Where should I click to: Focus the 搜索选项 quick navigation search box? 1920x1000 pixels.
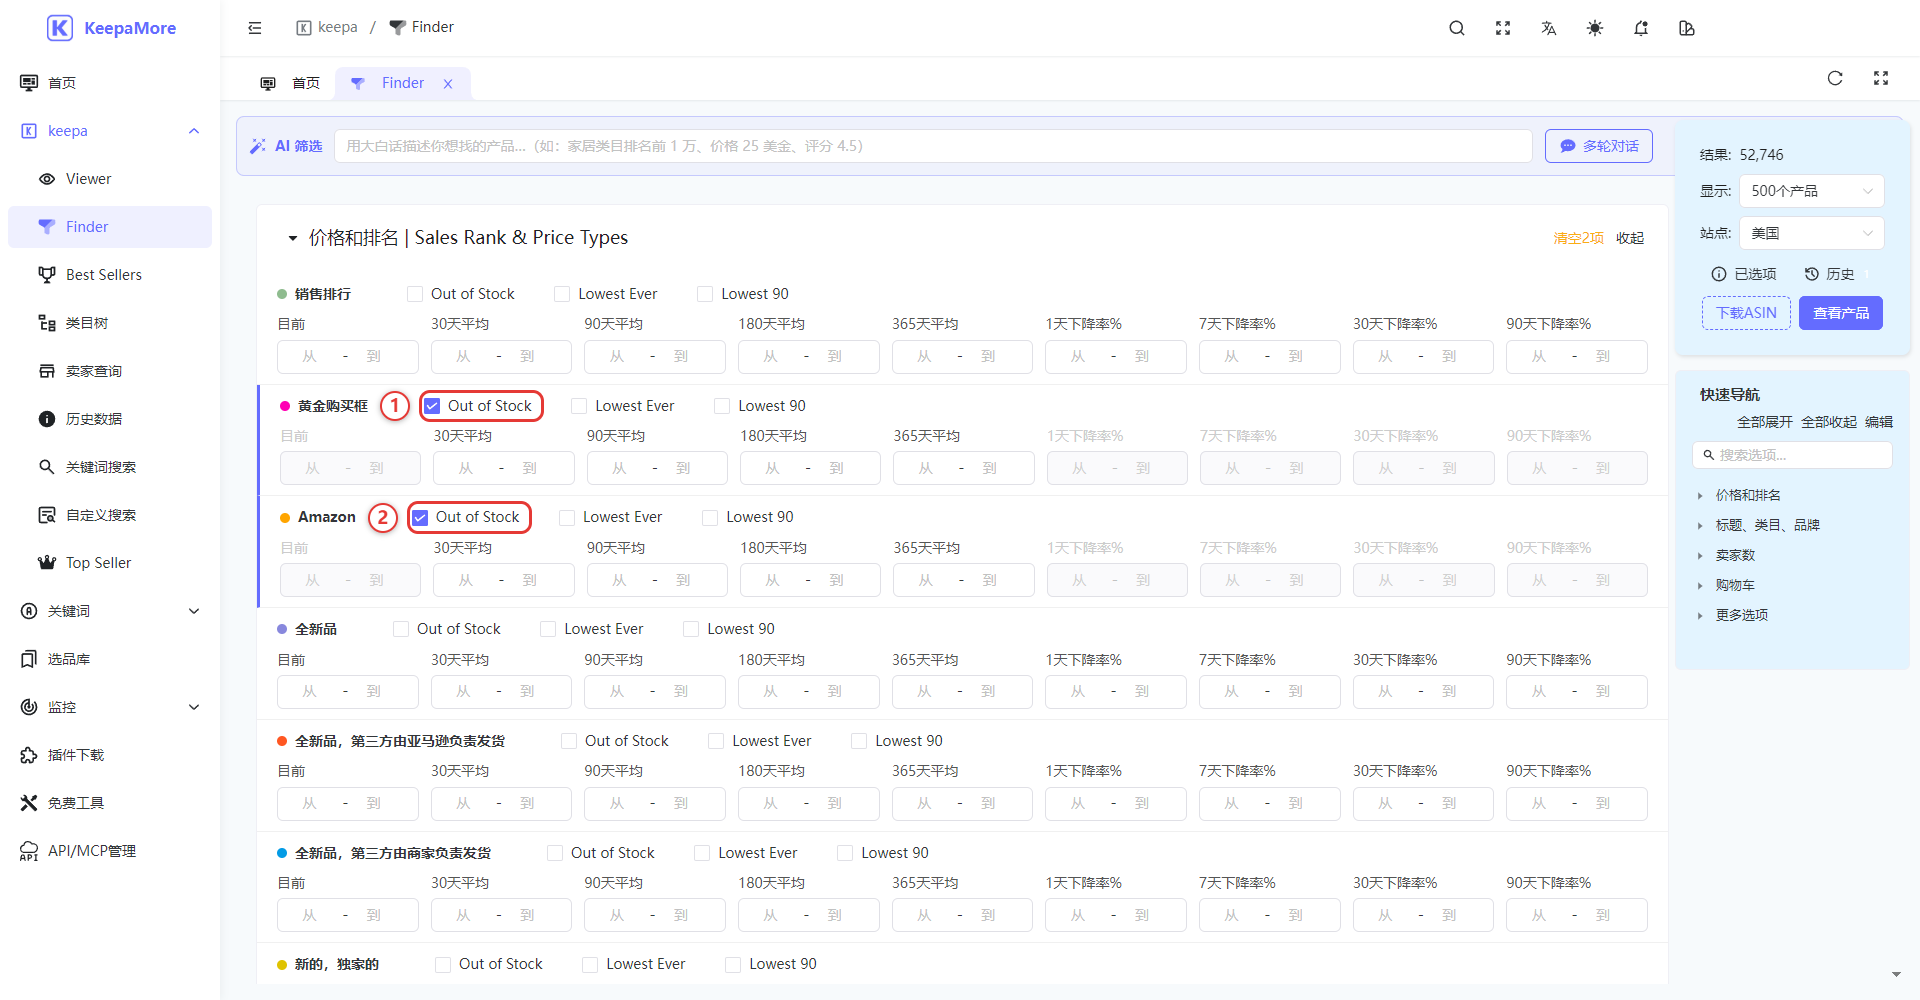point(1792,455)
